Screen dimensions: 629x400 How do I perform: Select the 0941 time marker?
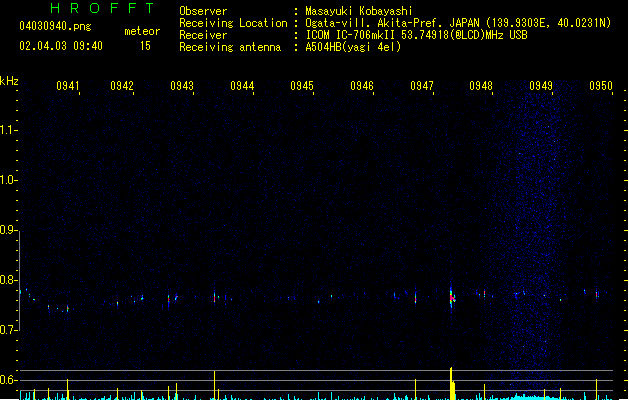[67, 85]
